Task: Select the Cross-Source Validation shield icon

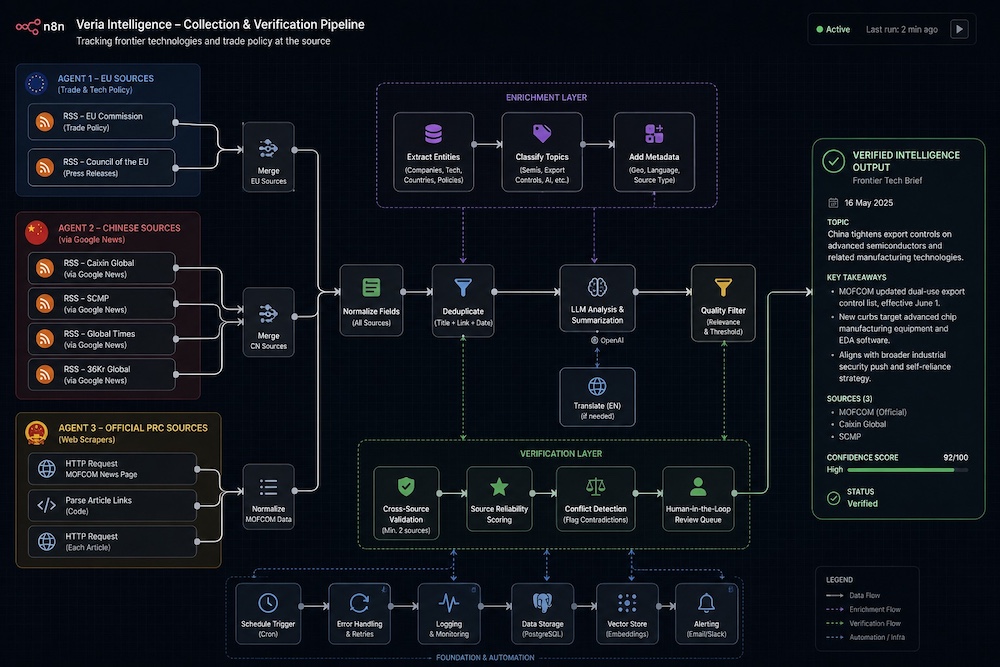Action: click(x=406, y=487)
